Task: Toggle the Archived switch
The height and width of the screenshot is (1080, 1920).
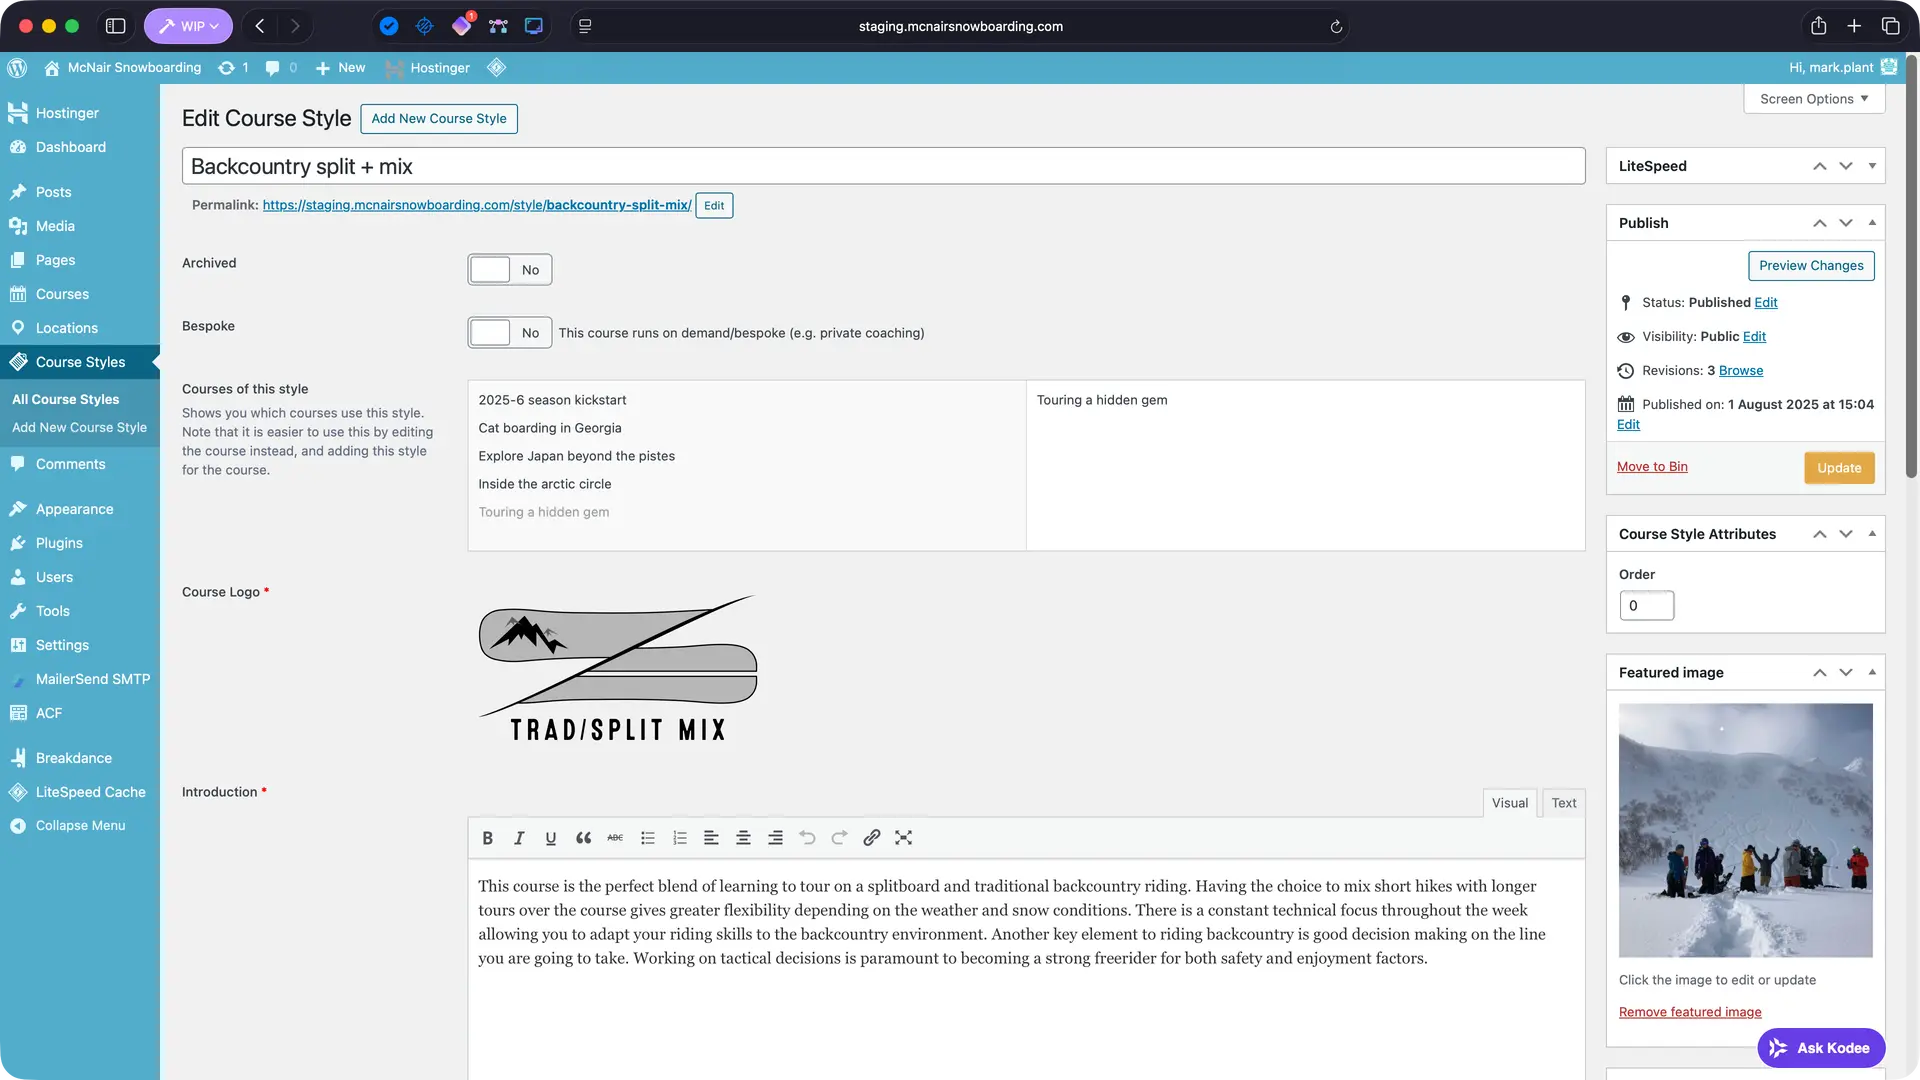Action: tap(509, 270)
